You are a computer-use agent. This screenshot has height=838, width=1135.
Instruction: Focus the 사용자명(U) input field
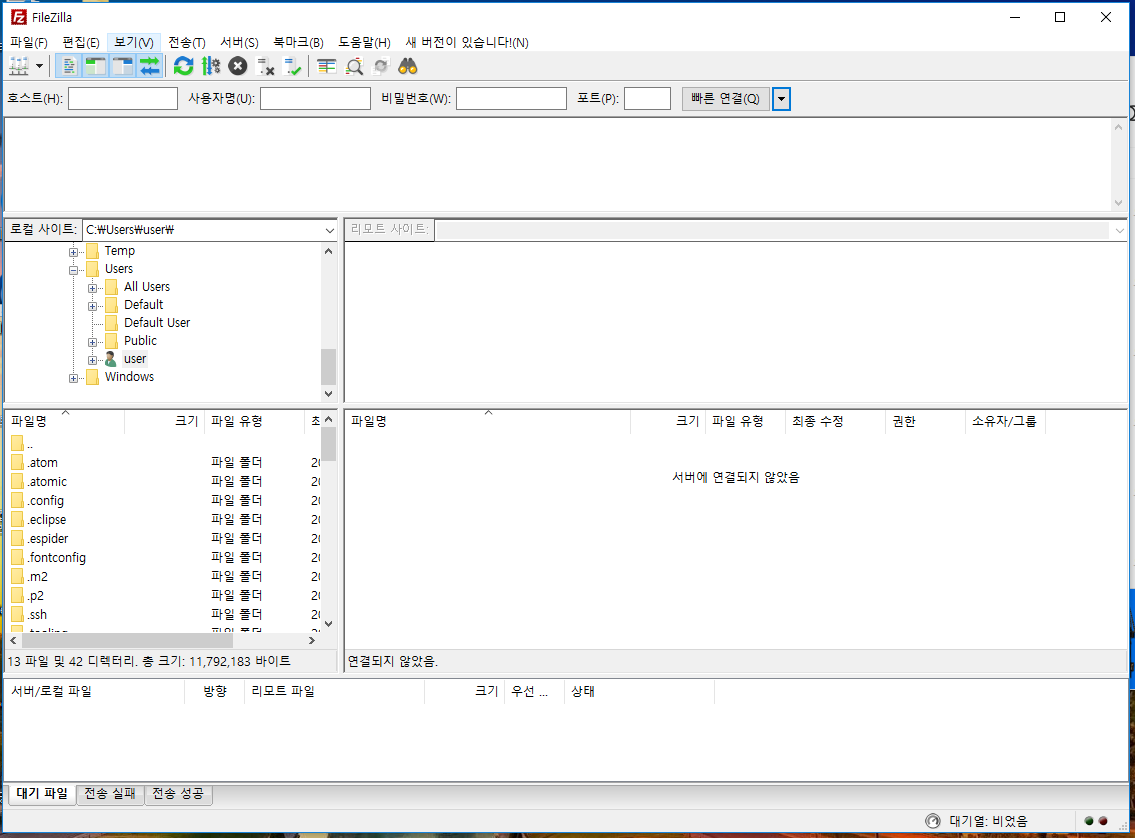click(316, 98)
